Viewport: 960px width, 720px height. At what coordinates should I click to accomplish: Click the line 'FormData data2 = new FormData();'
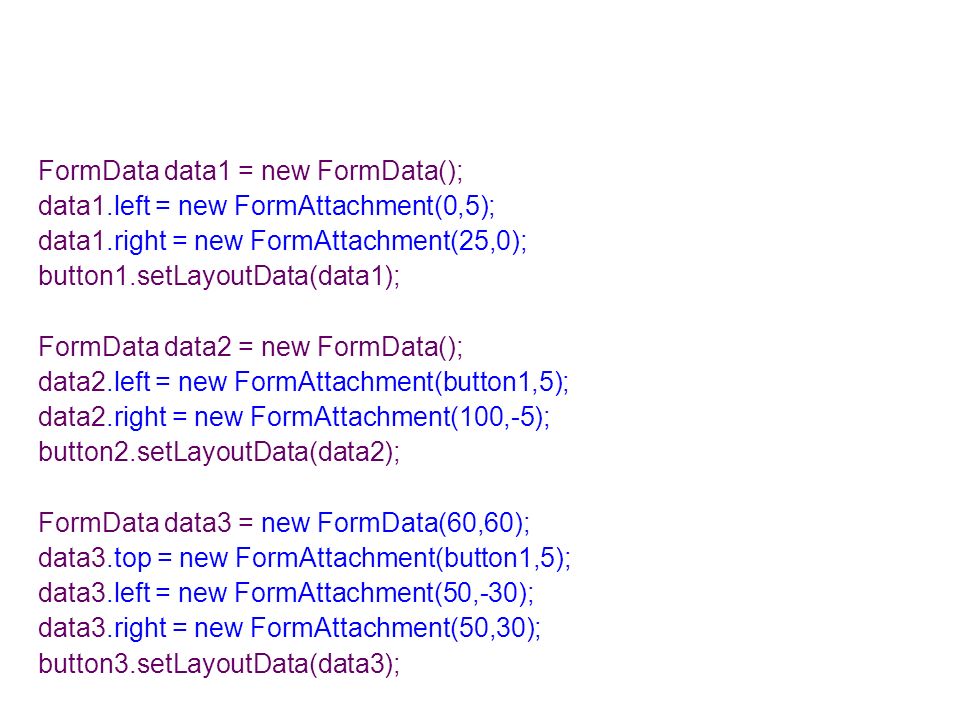(x=250, y=347)
